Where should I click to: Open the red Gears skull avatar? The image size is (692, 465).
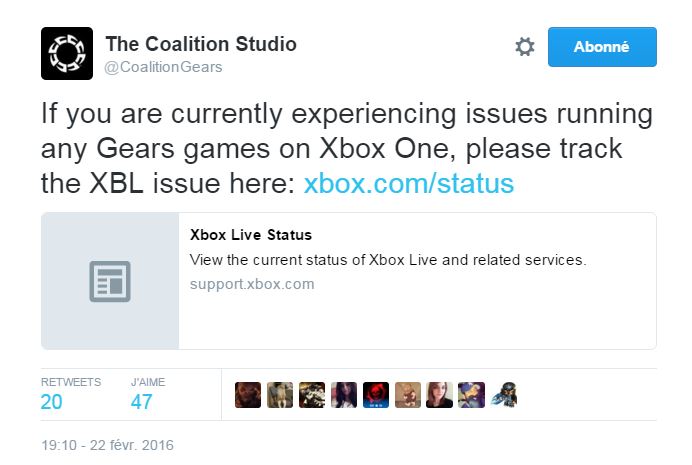tap(376, 395)
